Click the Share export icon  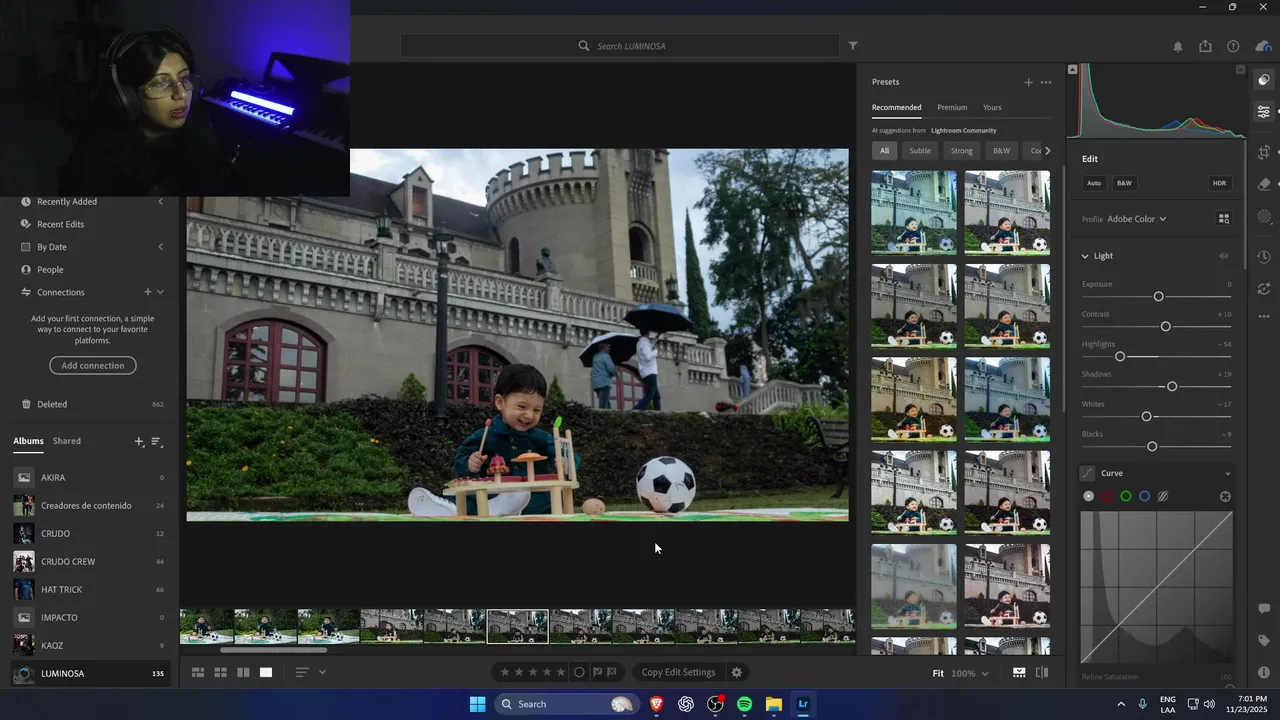(1205, 46)
